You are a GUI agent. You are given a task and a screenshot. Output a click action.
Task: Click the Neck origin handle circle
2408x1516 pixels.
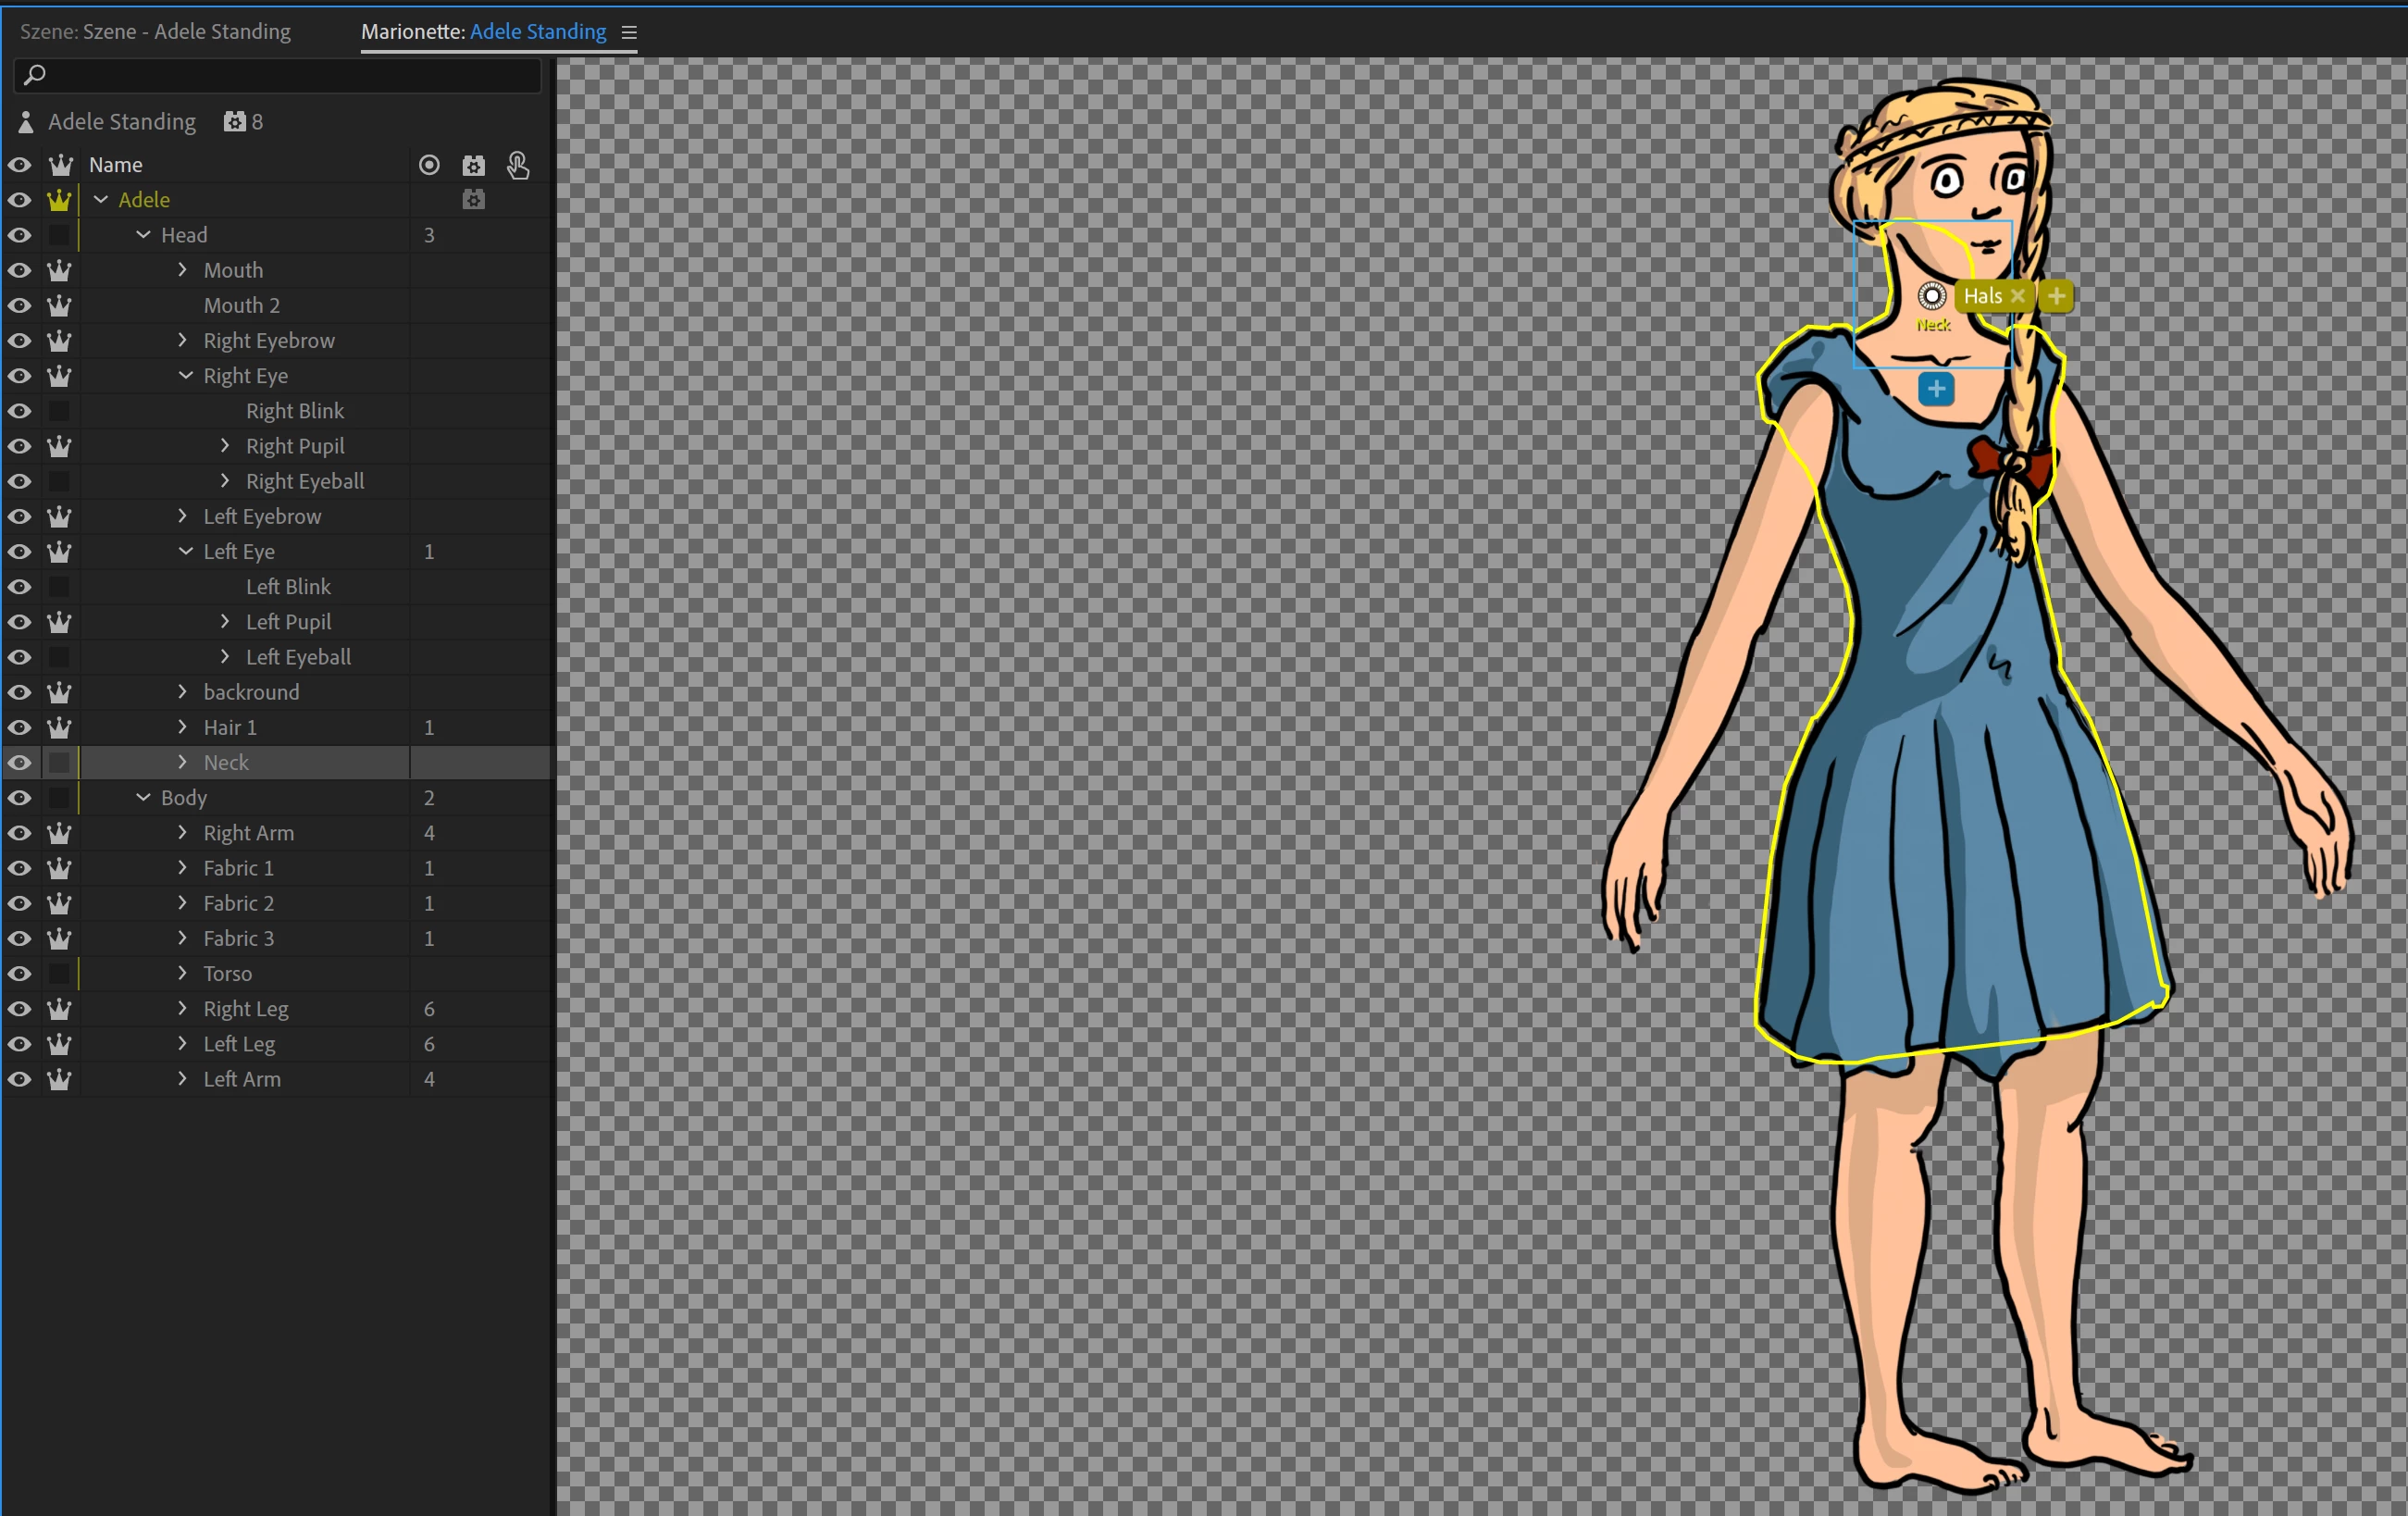point(1931,296)
